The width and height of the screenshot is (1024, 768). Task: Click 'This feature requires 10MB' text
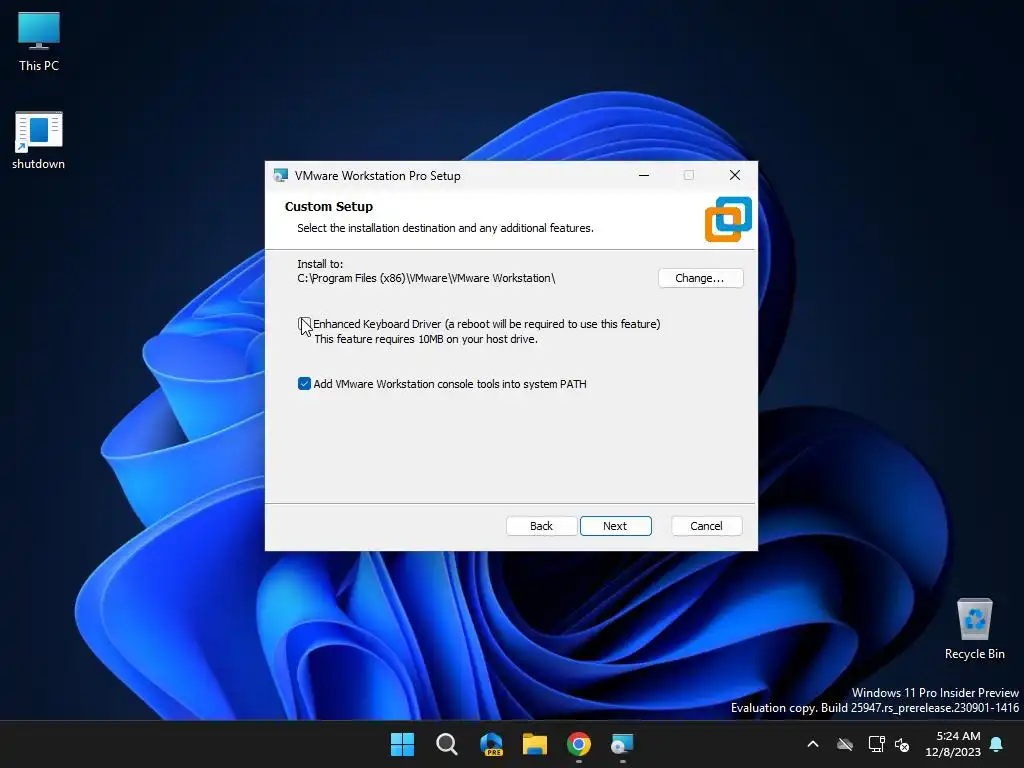pos(426,340)
